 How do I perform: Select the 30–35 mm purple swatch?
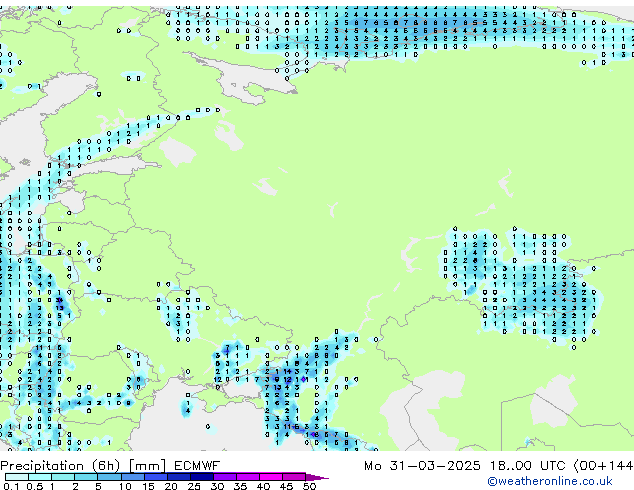tap(225, 477)
